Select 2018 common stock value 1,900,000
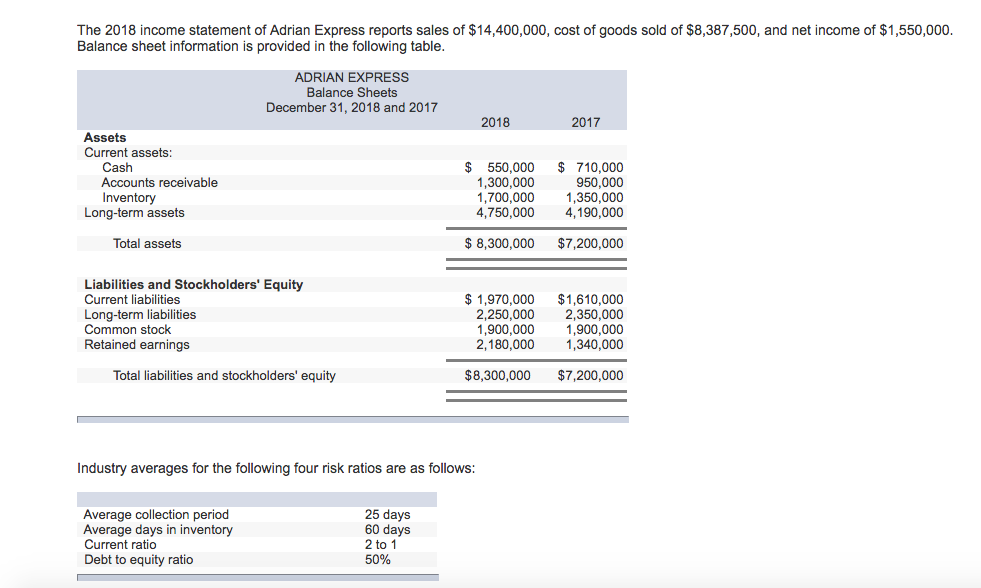This screenshot has width=981, height=588. coord(506,330)
